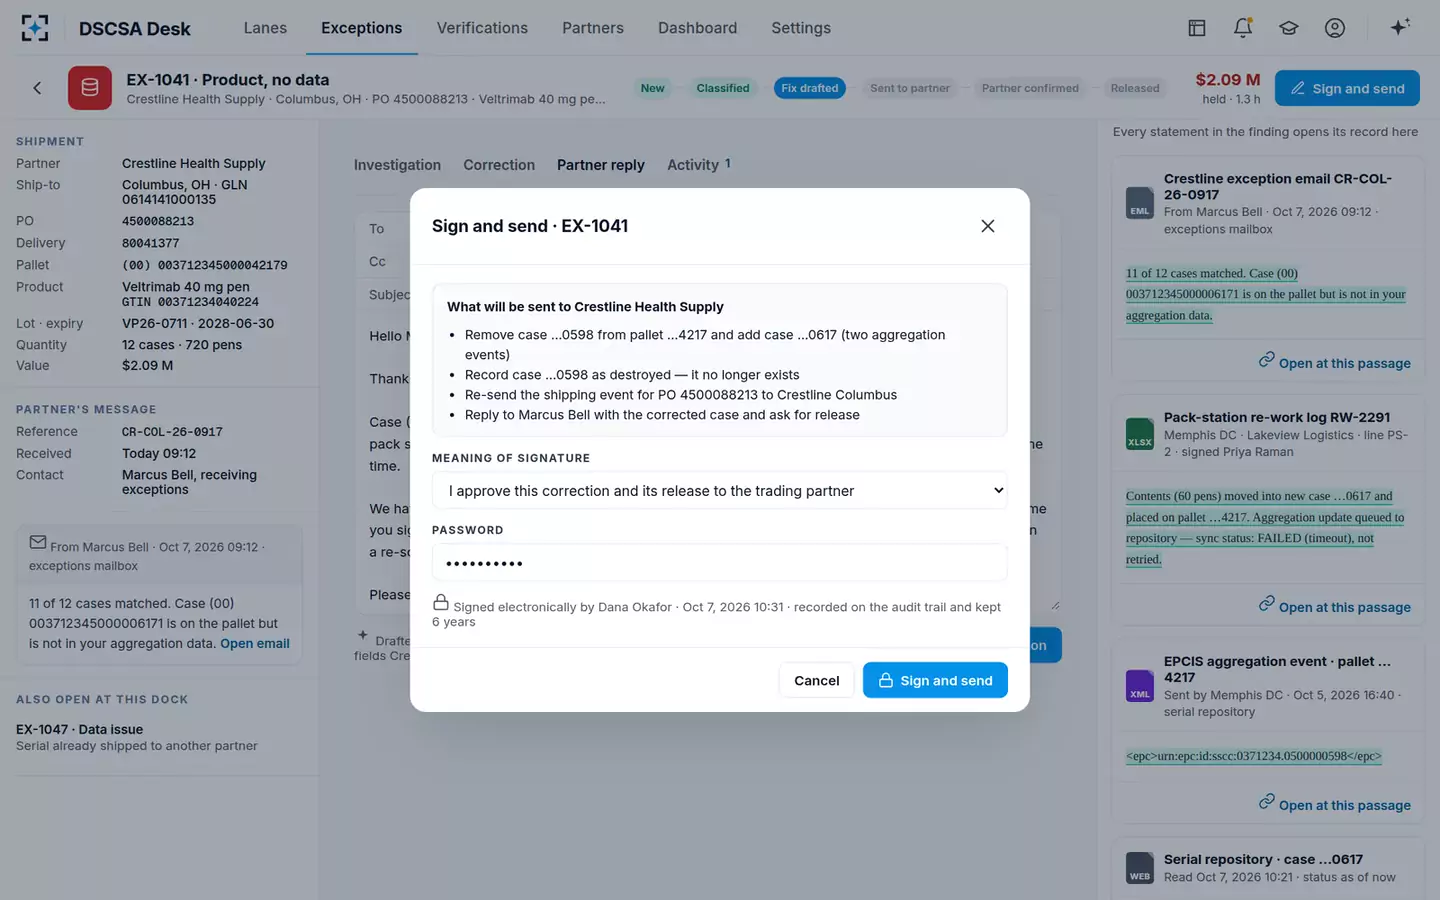Open the graduation cap learning icon
This screenshot has height=900, width=1440.
tap(1289, 28)
